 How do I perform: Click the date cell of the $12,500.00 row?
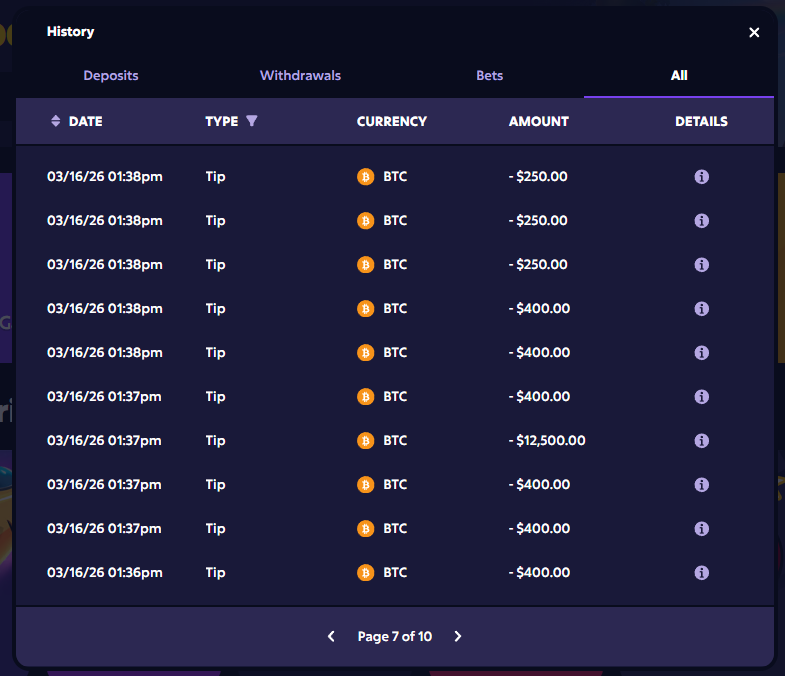click(104, 441)
